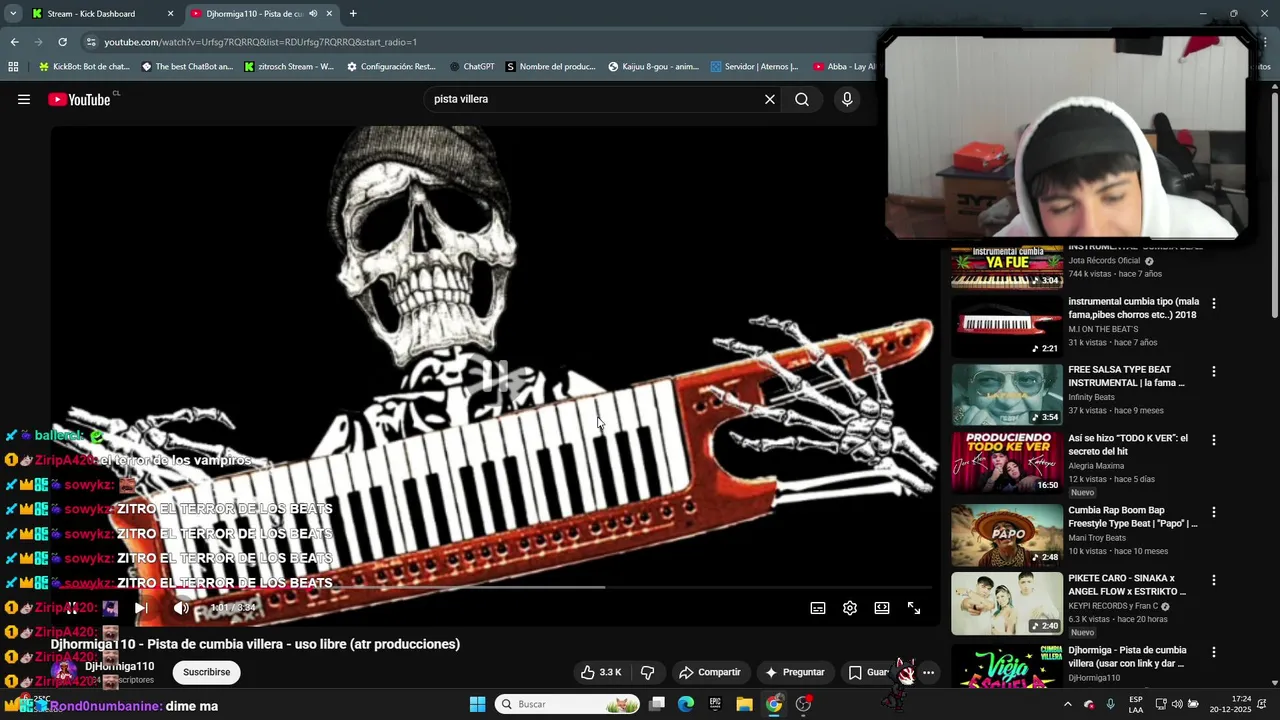1280x720 pixels.
Task: Open the 'zitrosch Stream' bookmark
Action: [290, 67]
